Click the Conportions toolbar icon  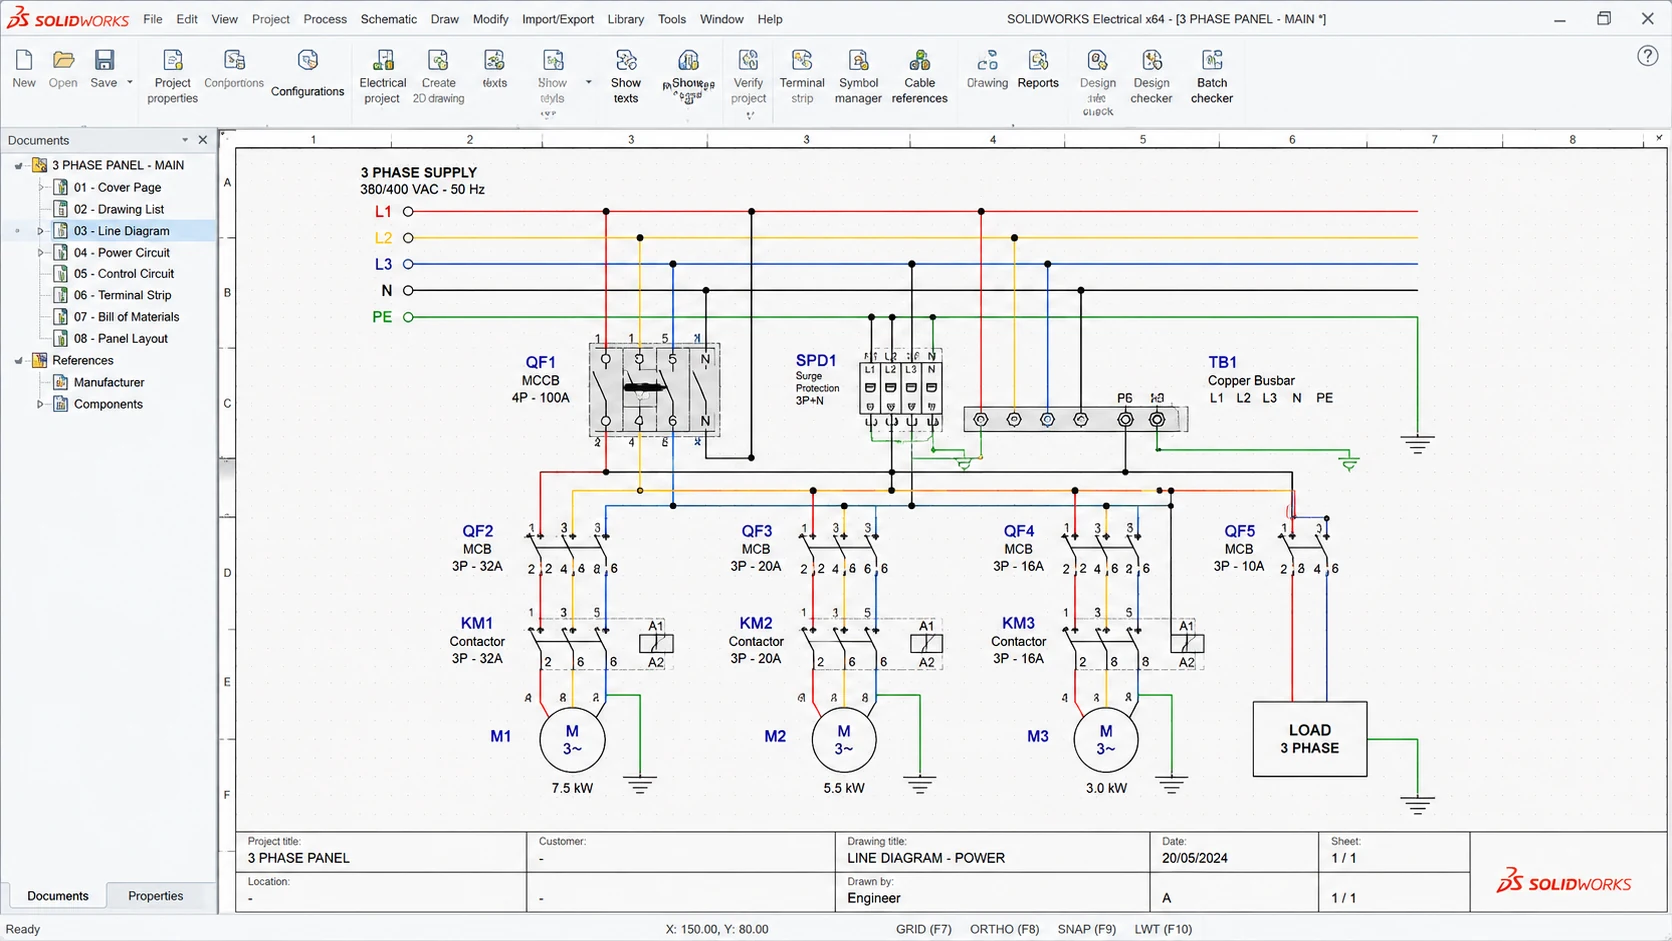(x=234, y=61)
